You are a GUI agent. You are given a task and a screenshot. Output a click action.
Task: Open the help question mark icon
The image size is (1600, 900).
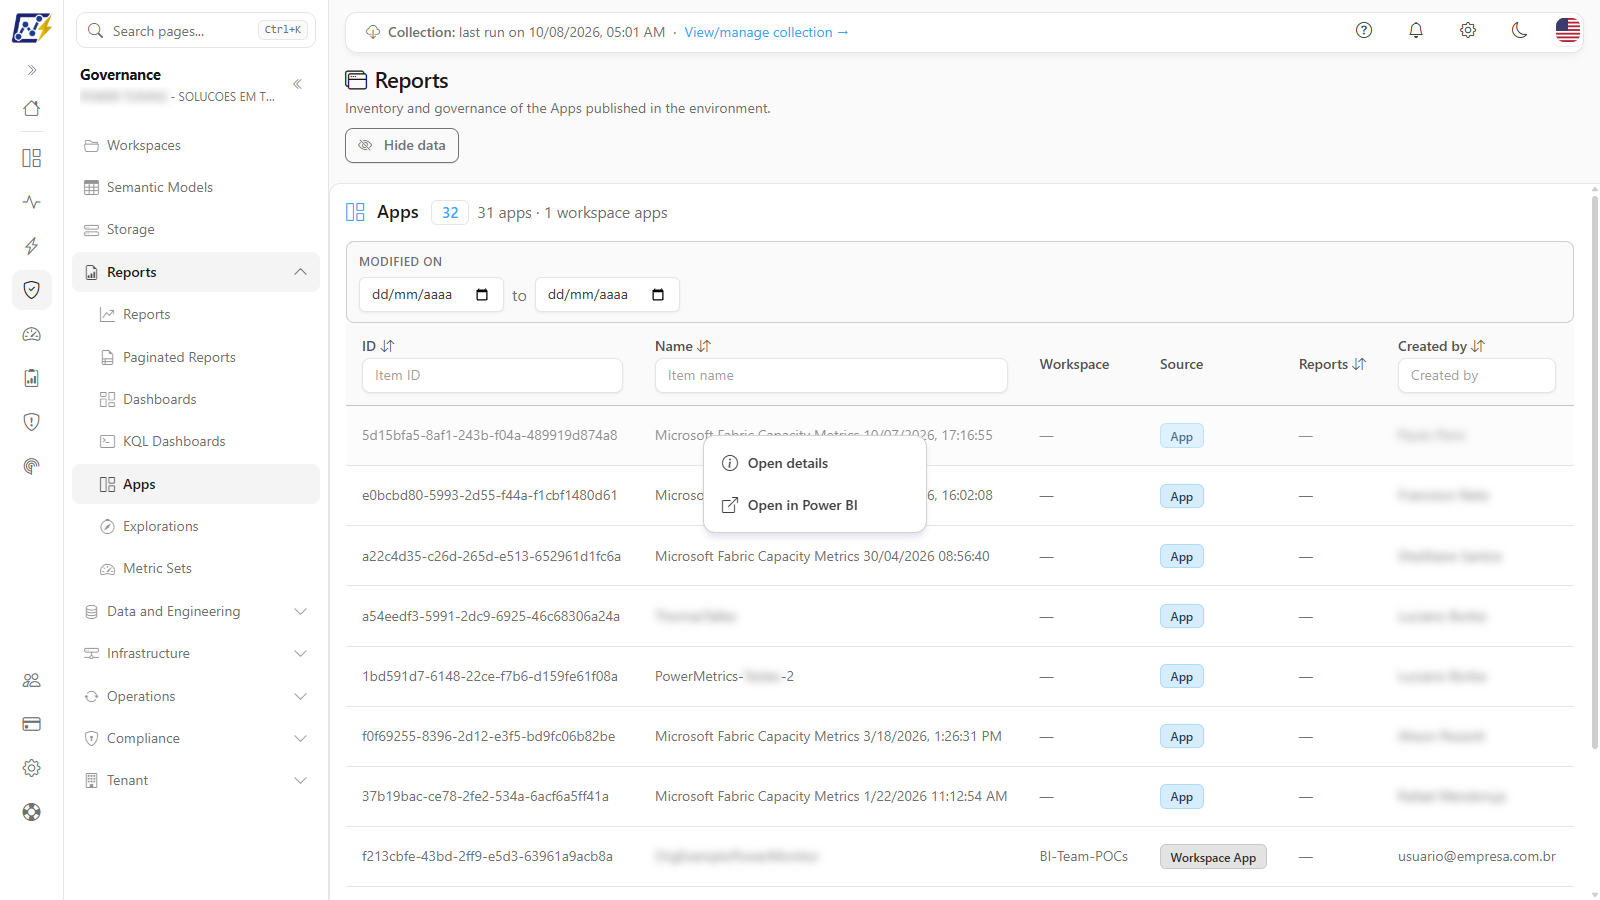pos(1364,30)
